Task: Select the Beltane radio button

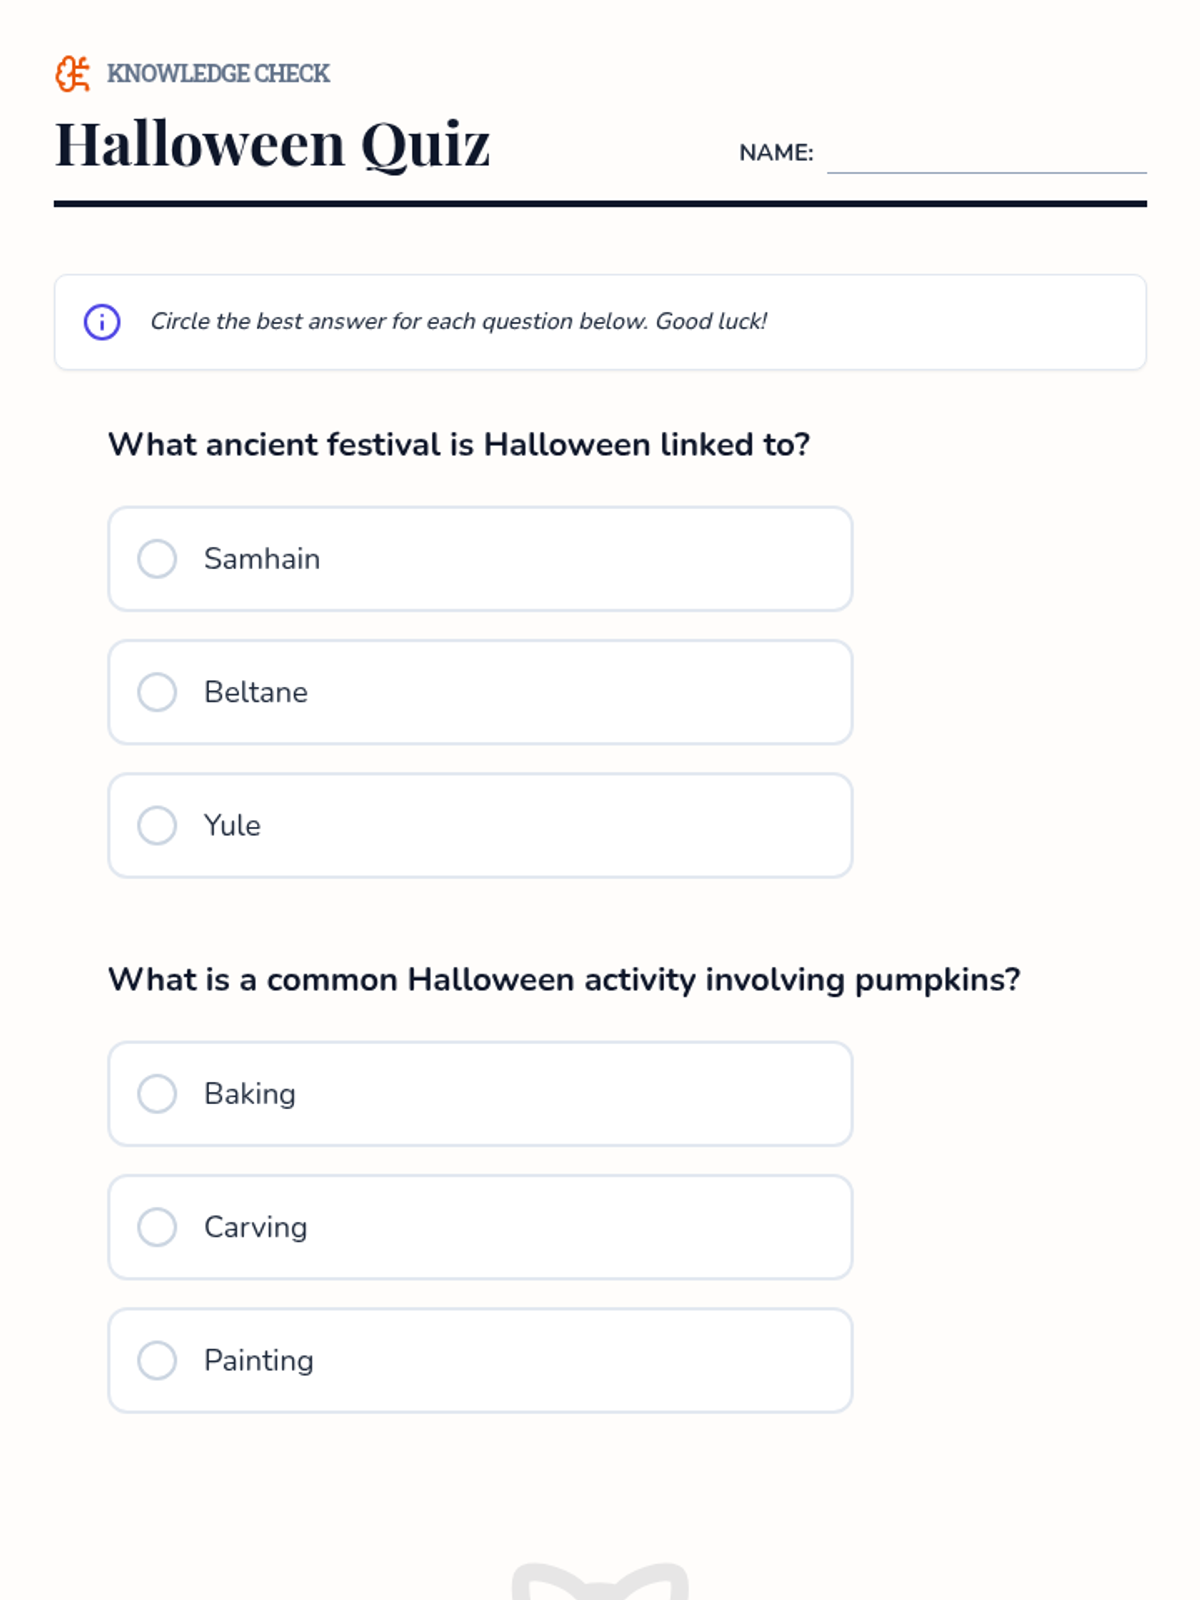Action: click(x=157, y=692)
